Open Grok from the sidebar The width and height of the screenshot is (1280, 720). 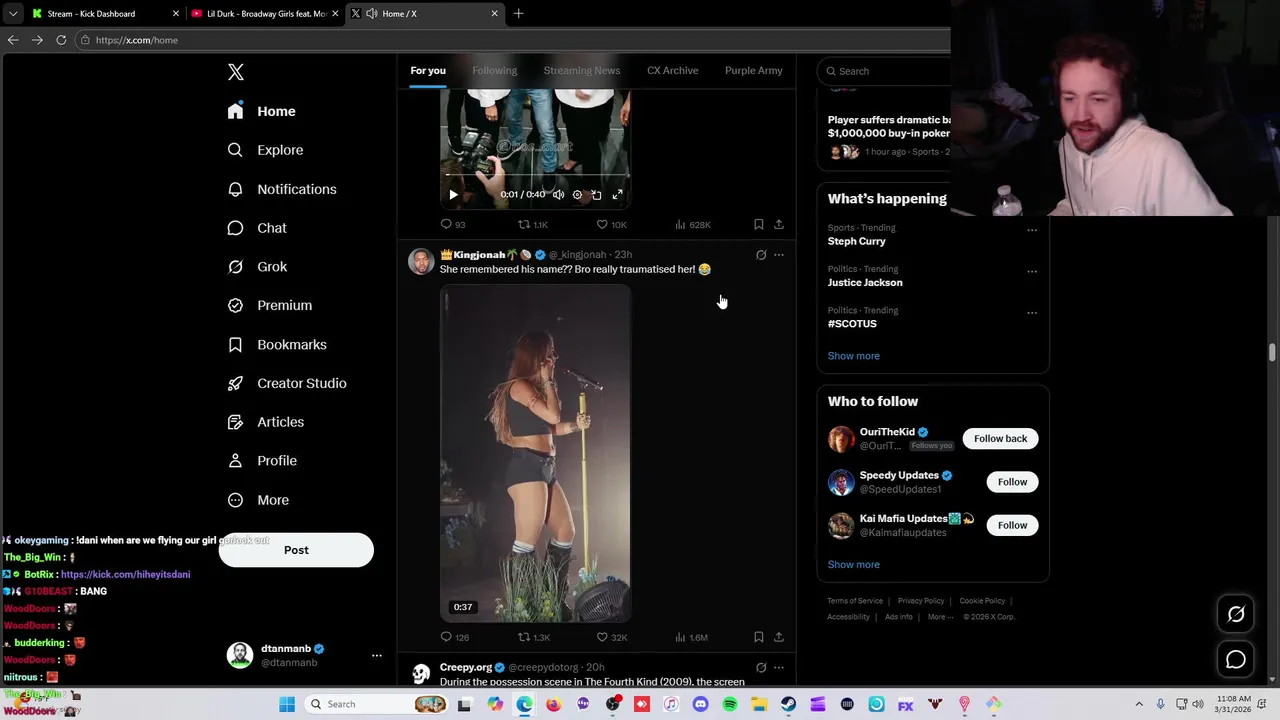(257, 267)
